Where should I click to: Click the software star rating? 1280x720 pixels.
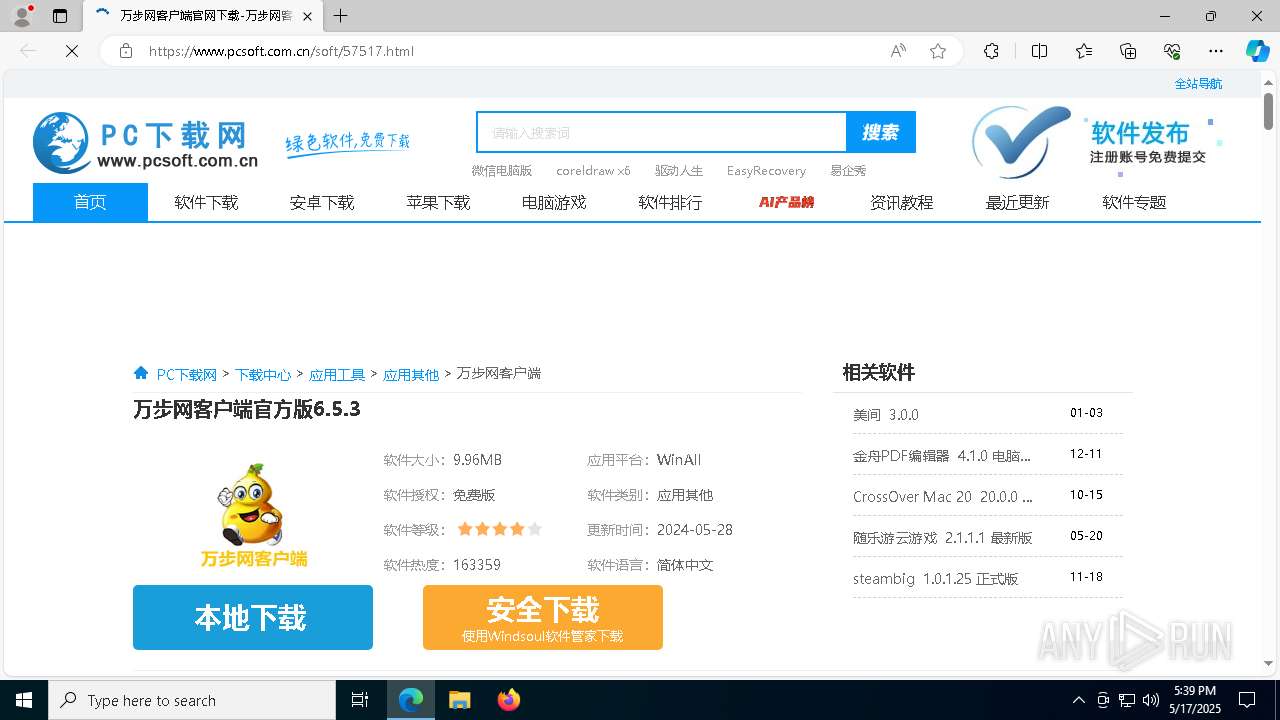click(499, 529)
